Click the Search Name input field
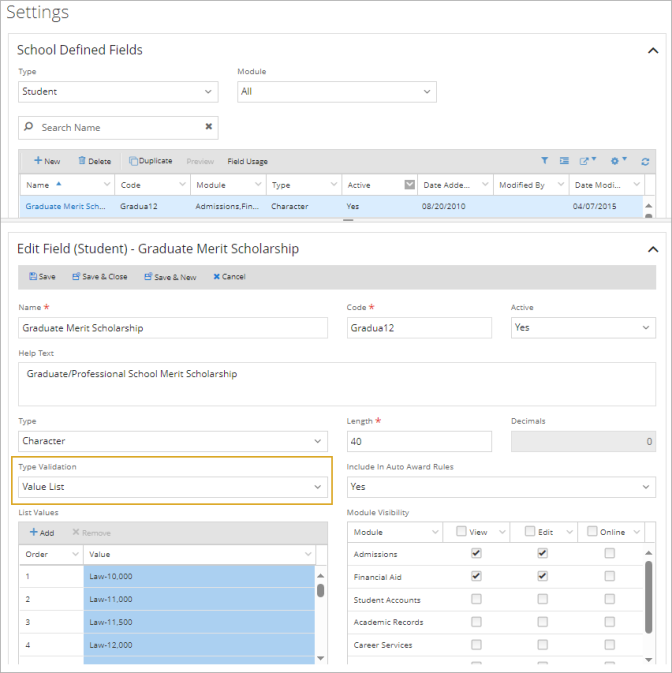672x673 pixels. (x=120, y=128)
